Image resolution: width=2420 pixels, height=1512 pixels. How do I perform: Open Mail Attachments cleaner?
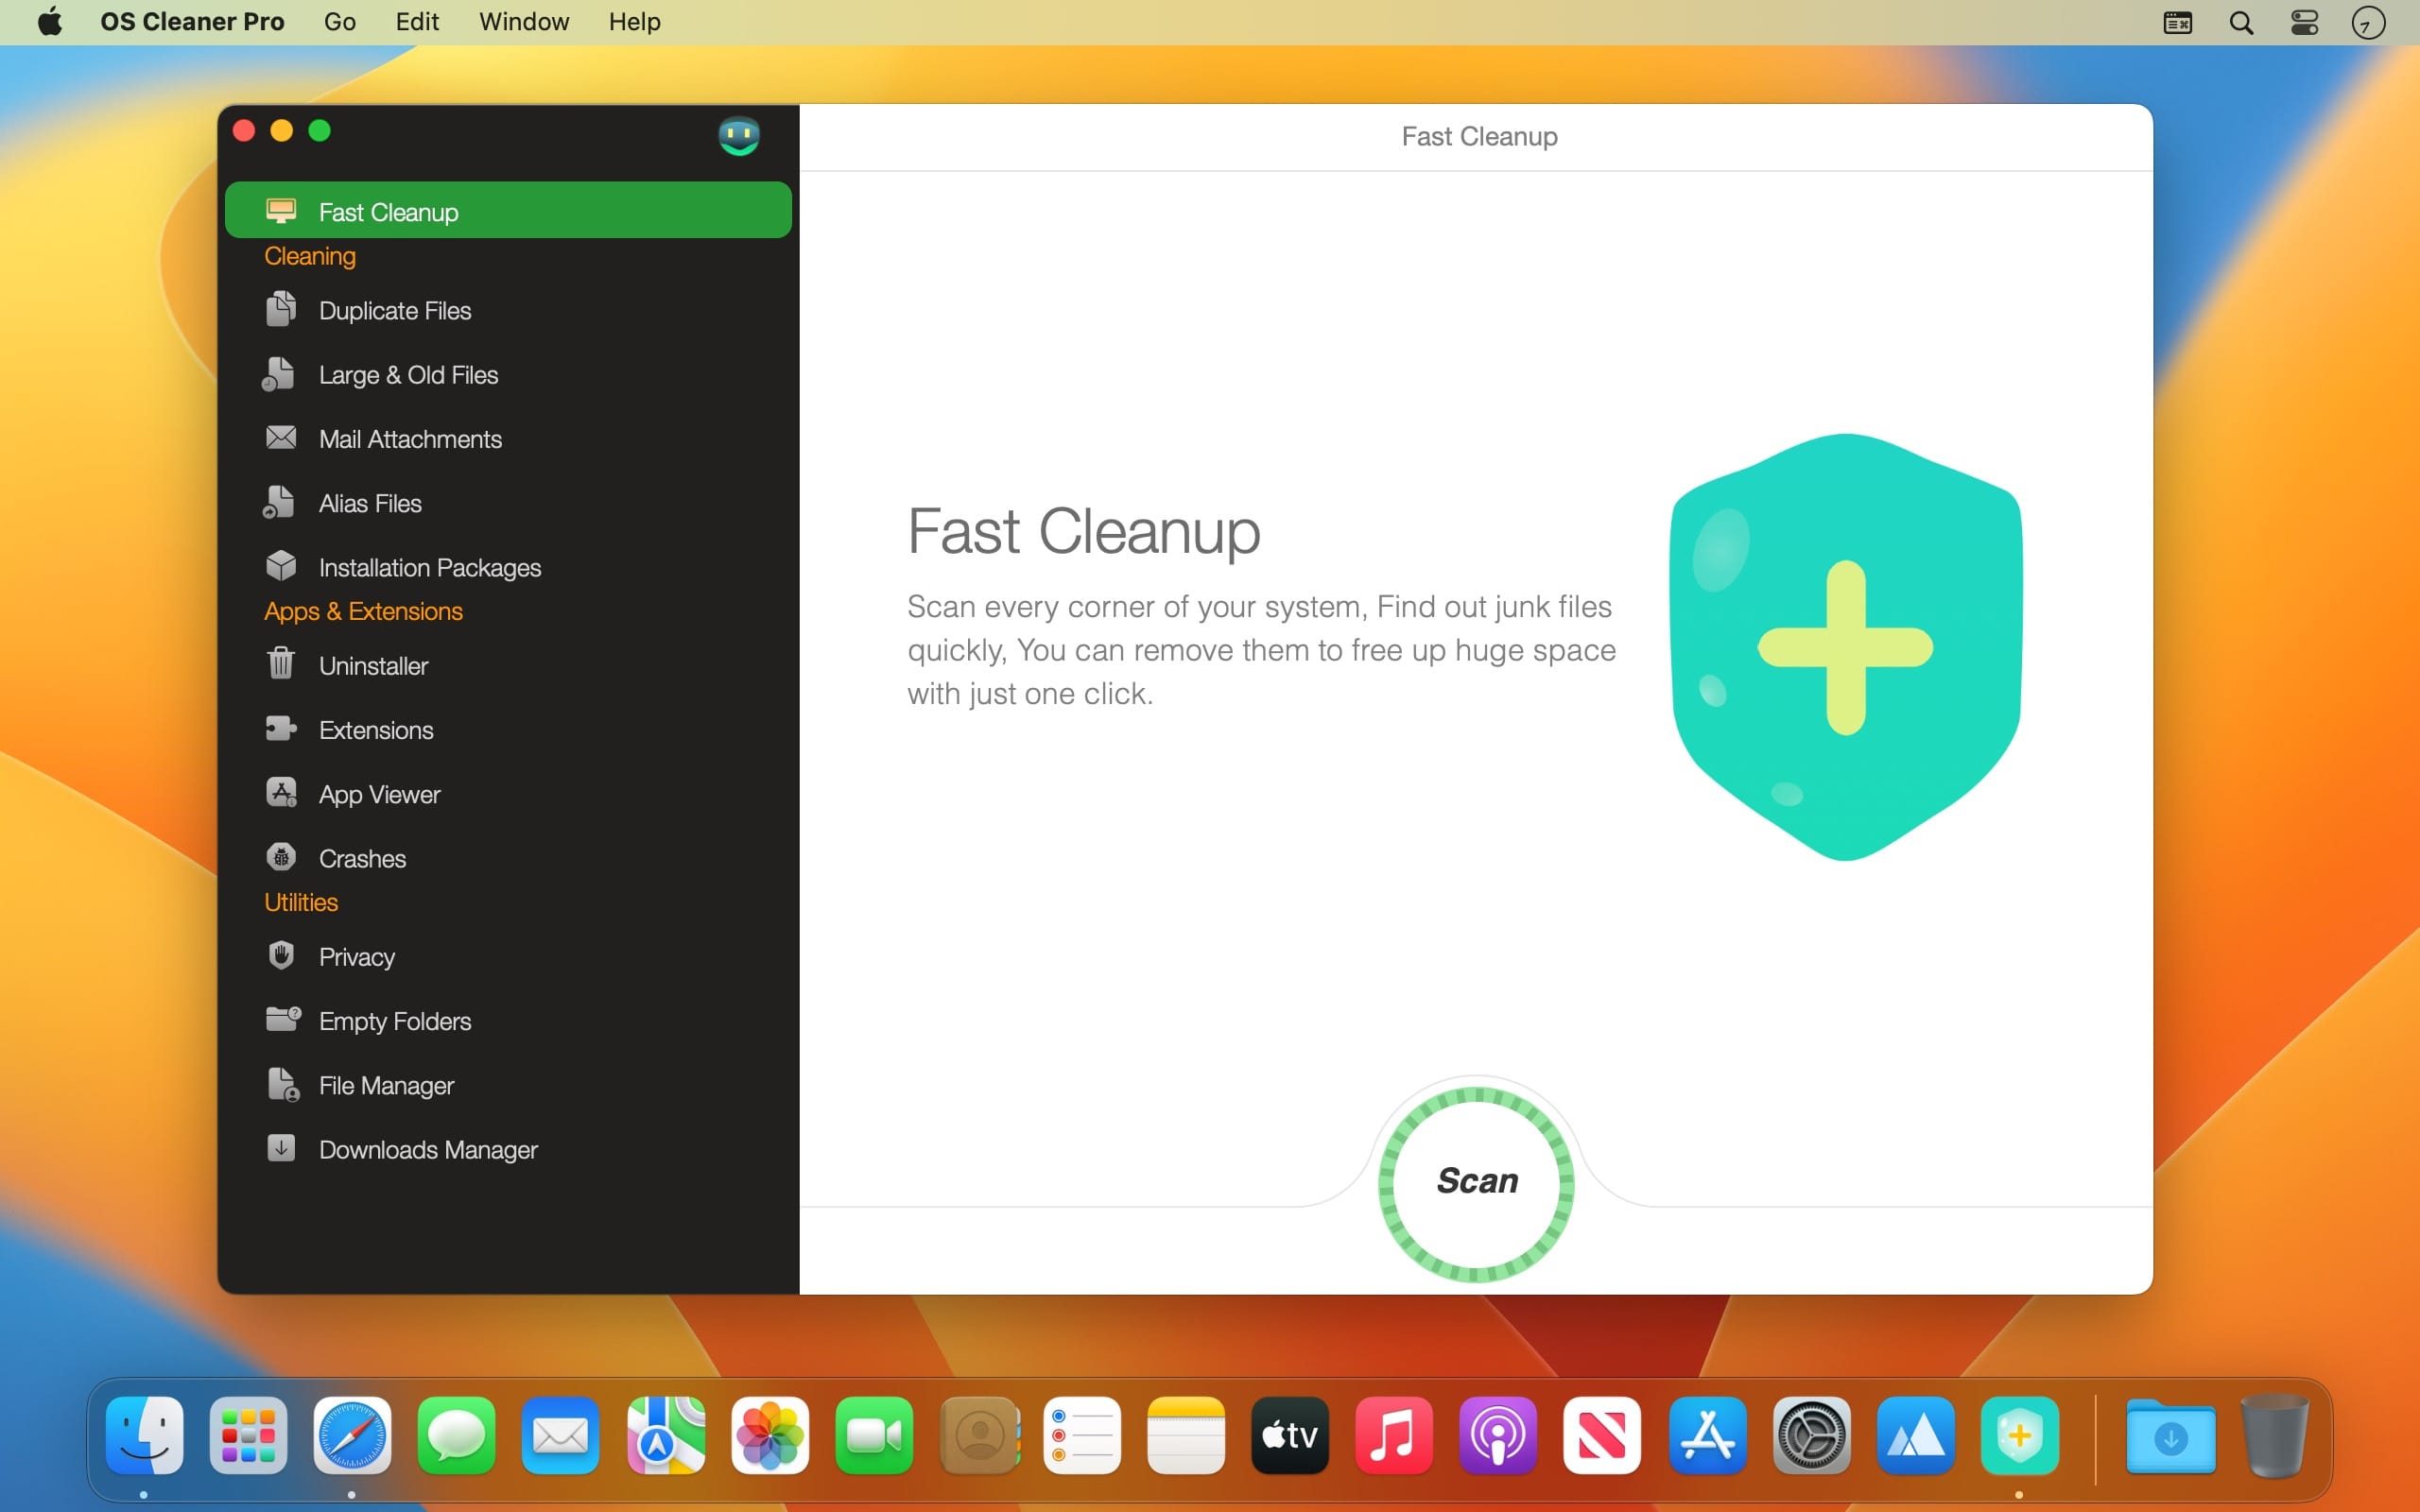pos(409,439)
